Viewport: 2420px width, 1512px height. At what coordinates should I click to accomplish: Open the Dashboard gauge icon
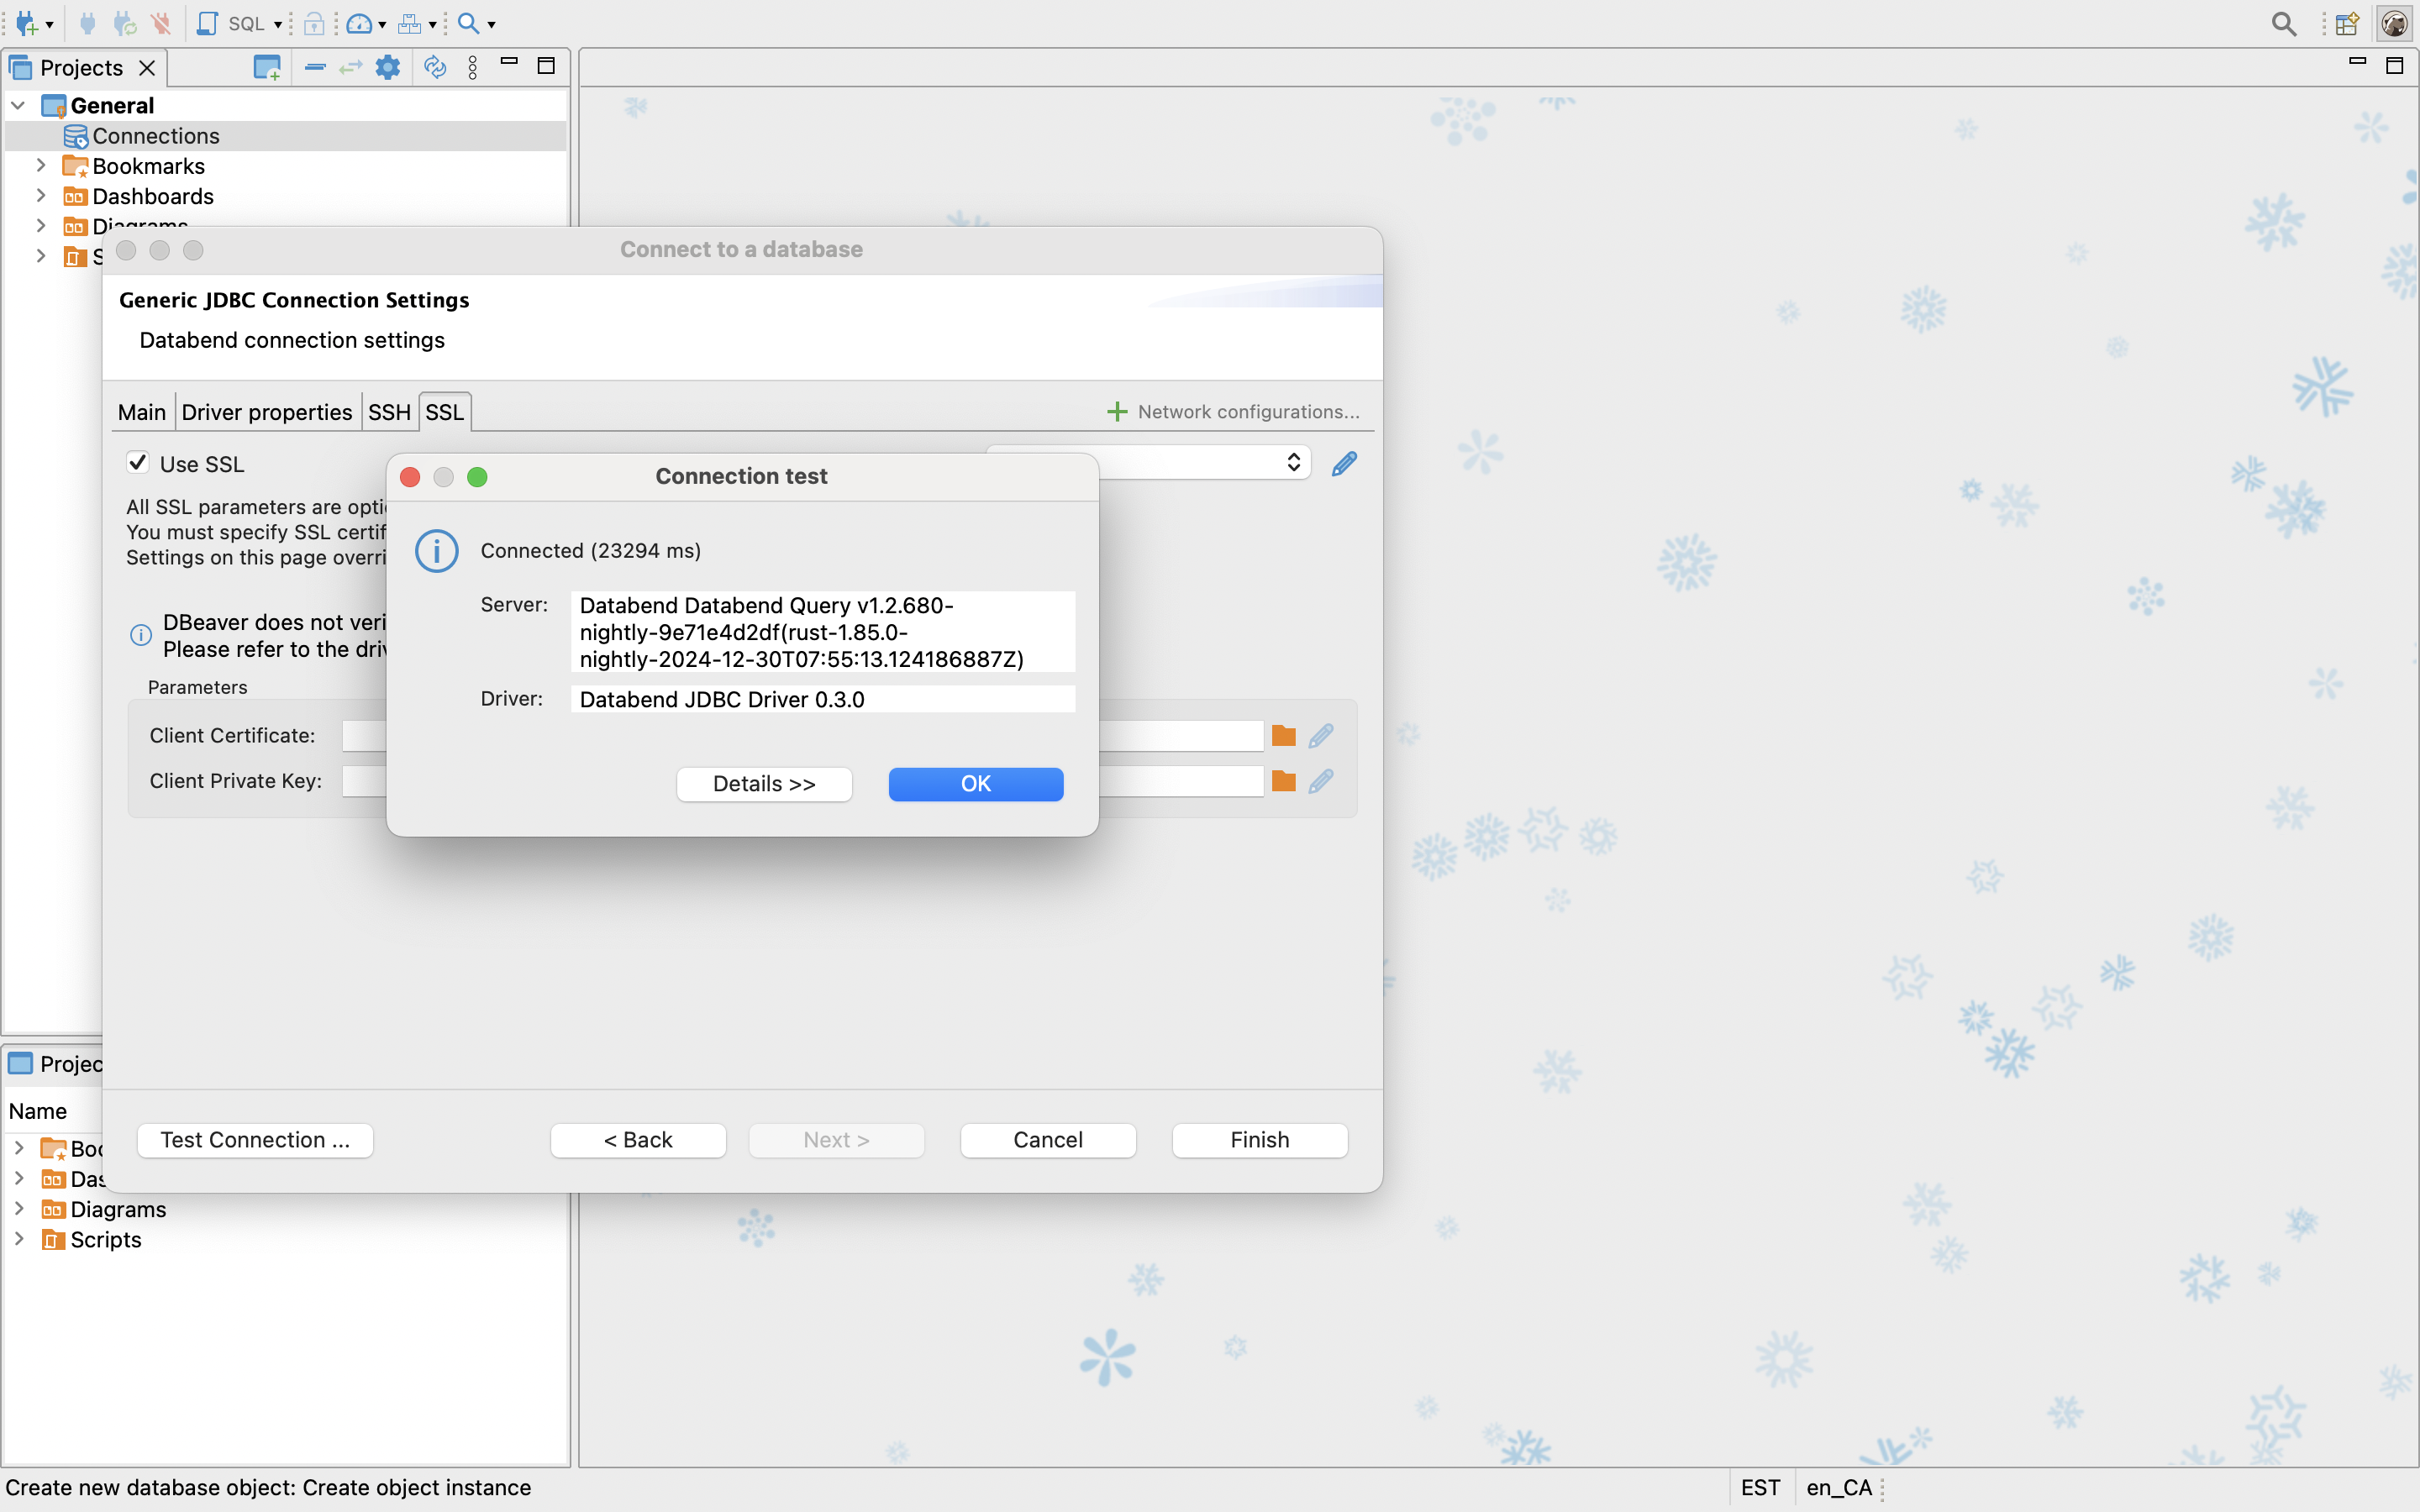pyautogui.click(x=359, y=23)
